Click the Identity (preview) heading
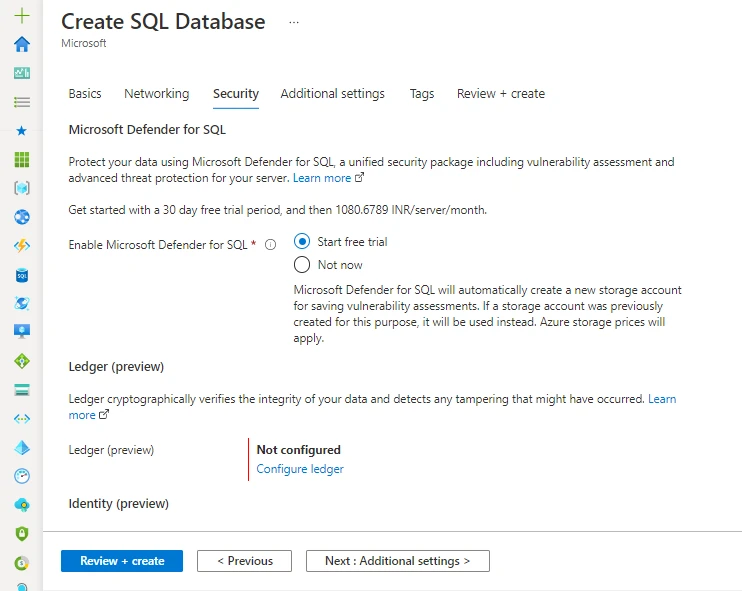This screenshot has width=742, height=591. tap(119, 503)
